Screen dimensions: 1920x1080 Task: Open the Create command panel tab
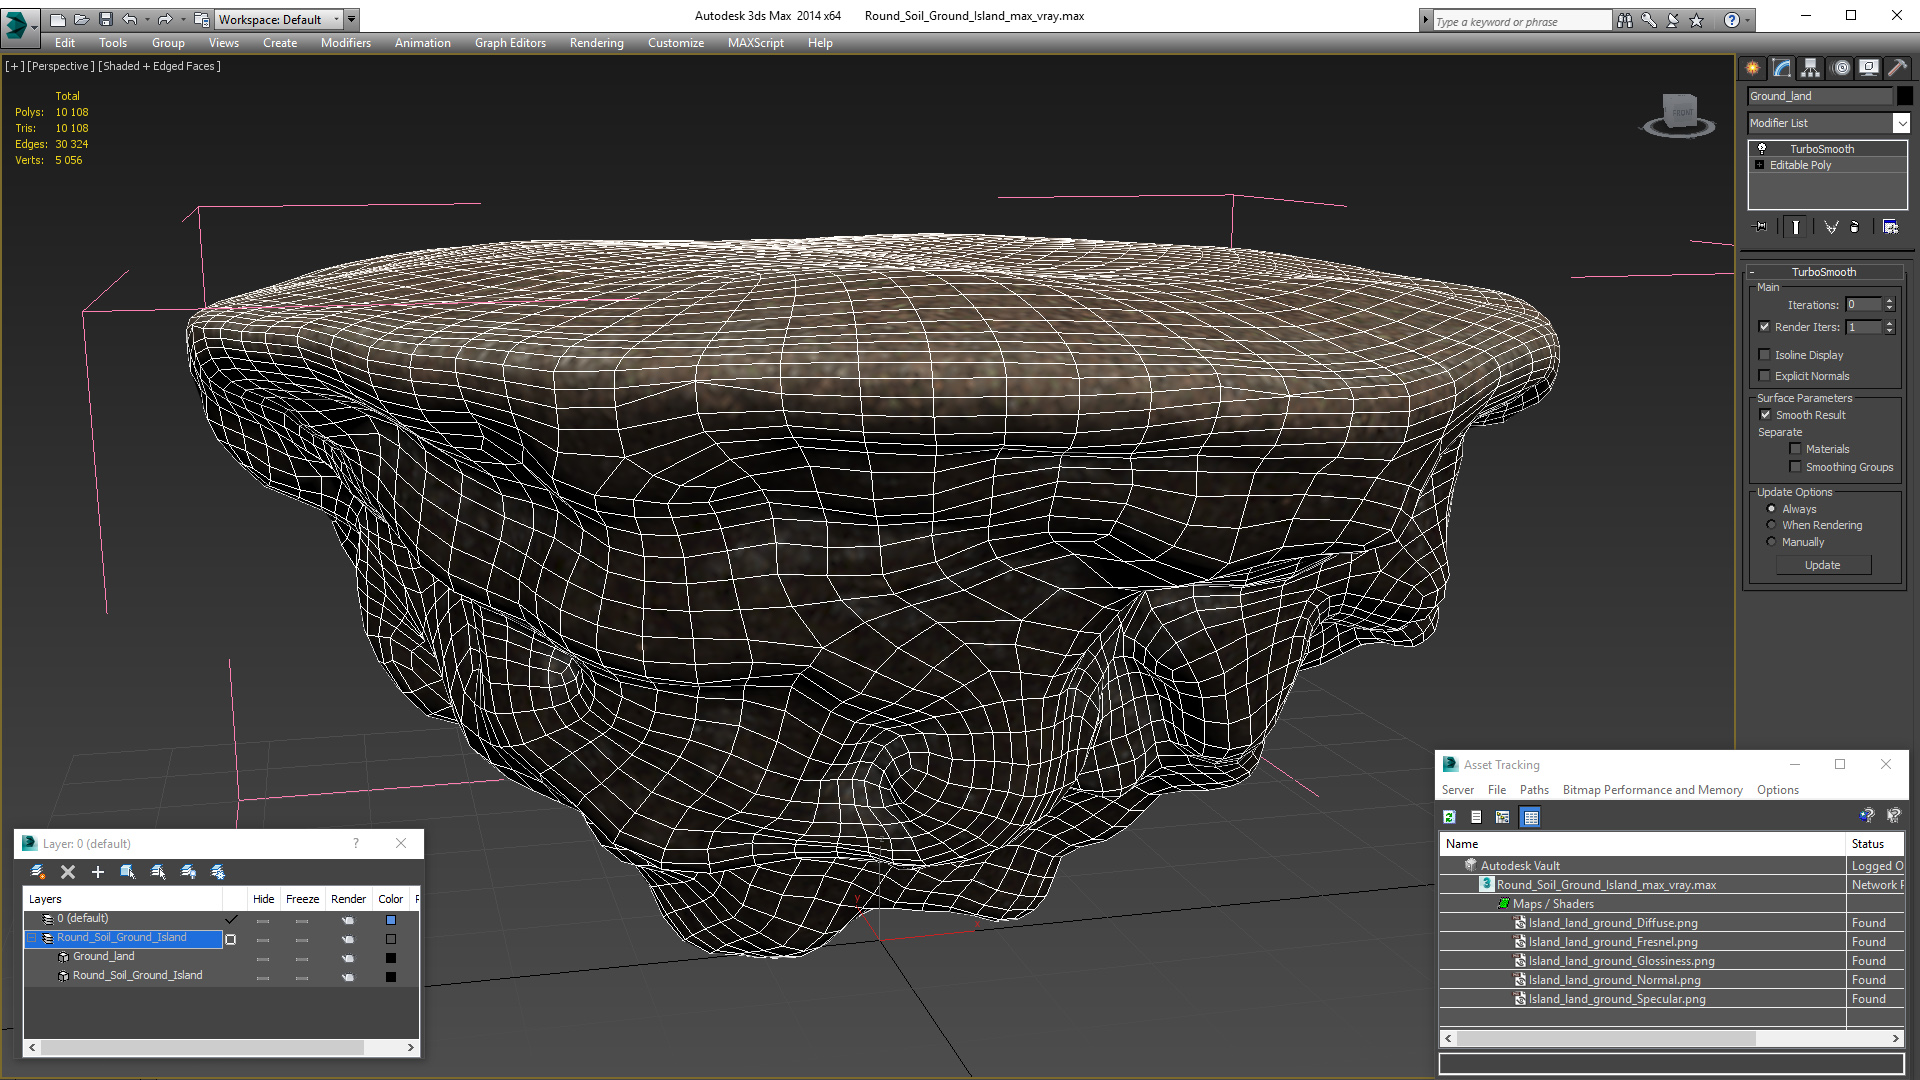point(1753,68)
